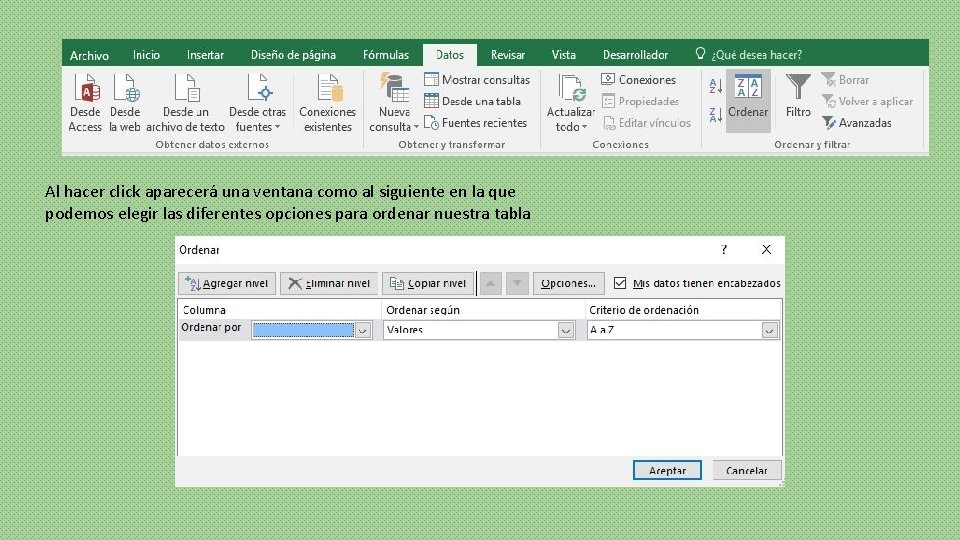Image resolution: width=960 pixels, height=540 pixels.
Task: Switch to the Revisar tab
Action: pyautogui.click(x=508, y=55)
